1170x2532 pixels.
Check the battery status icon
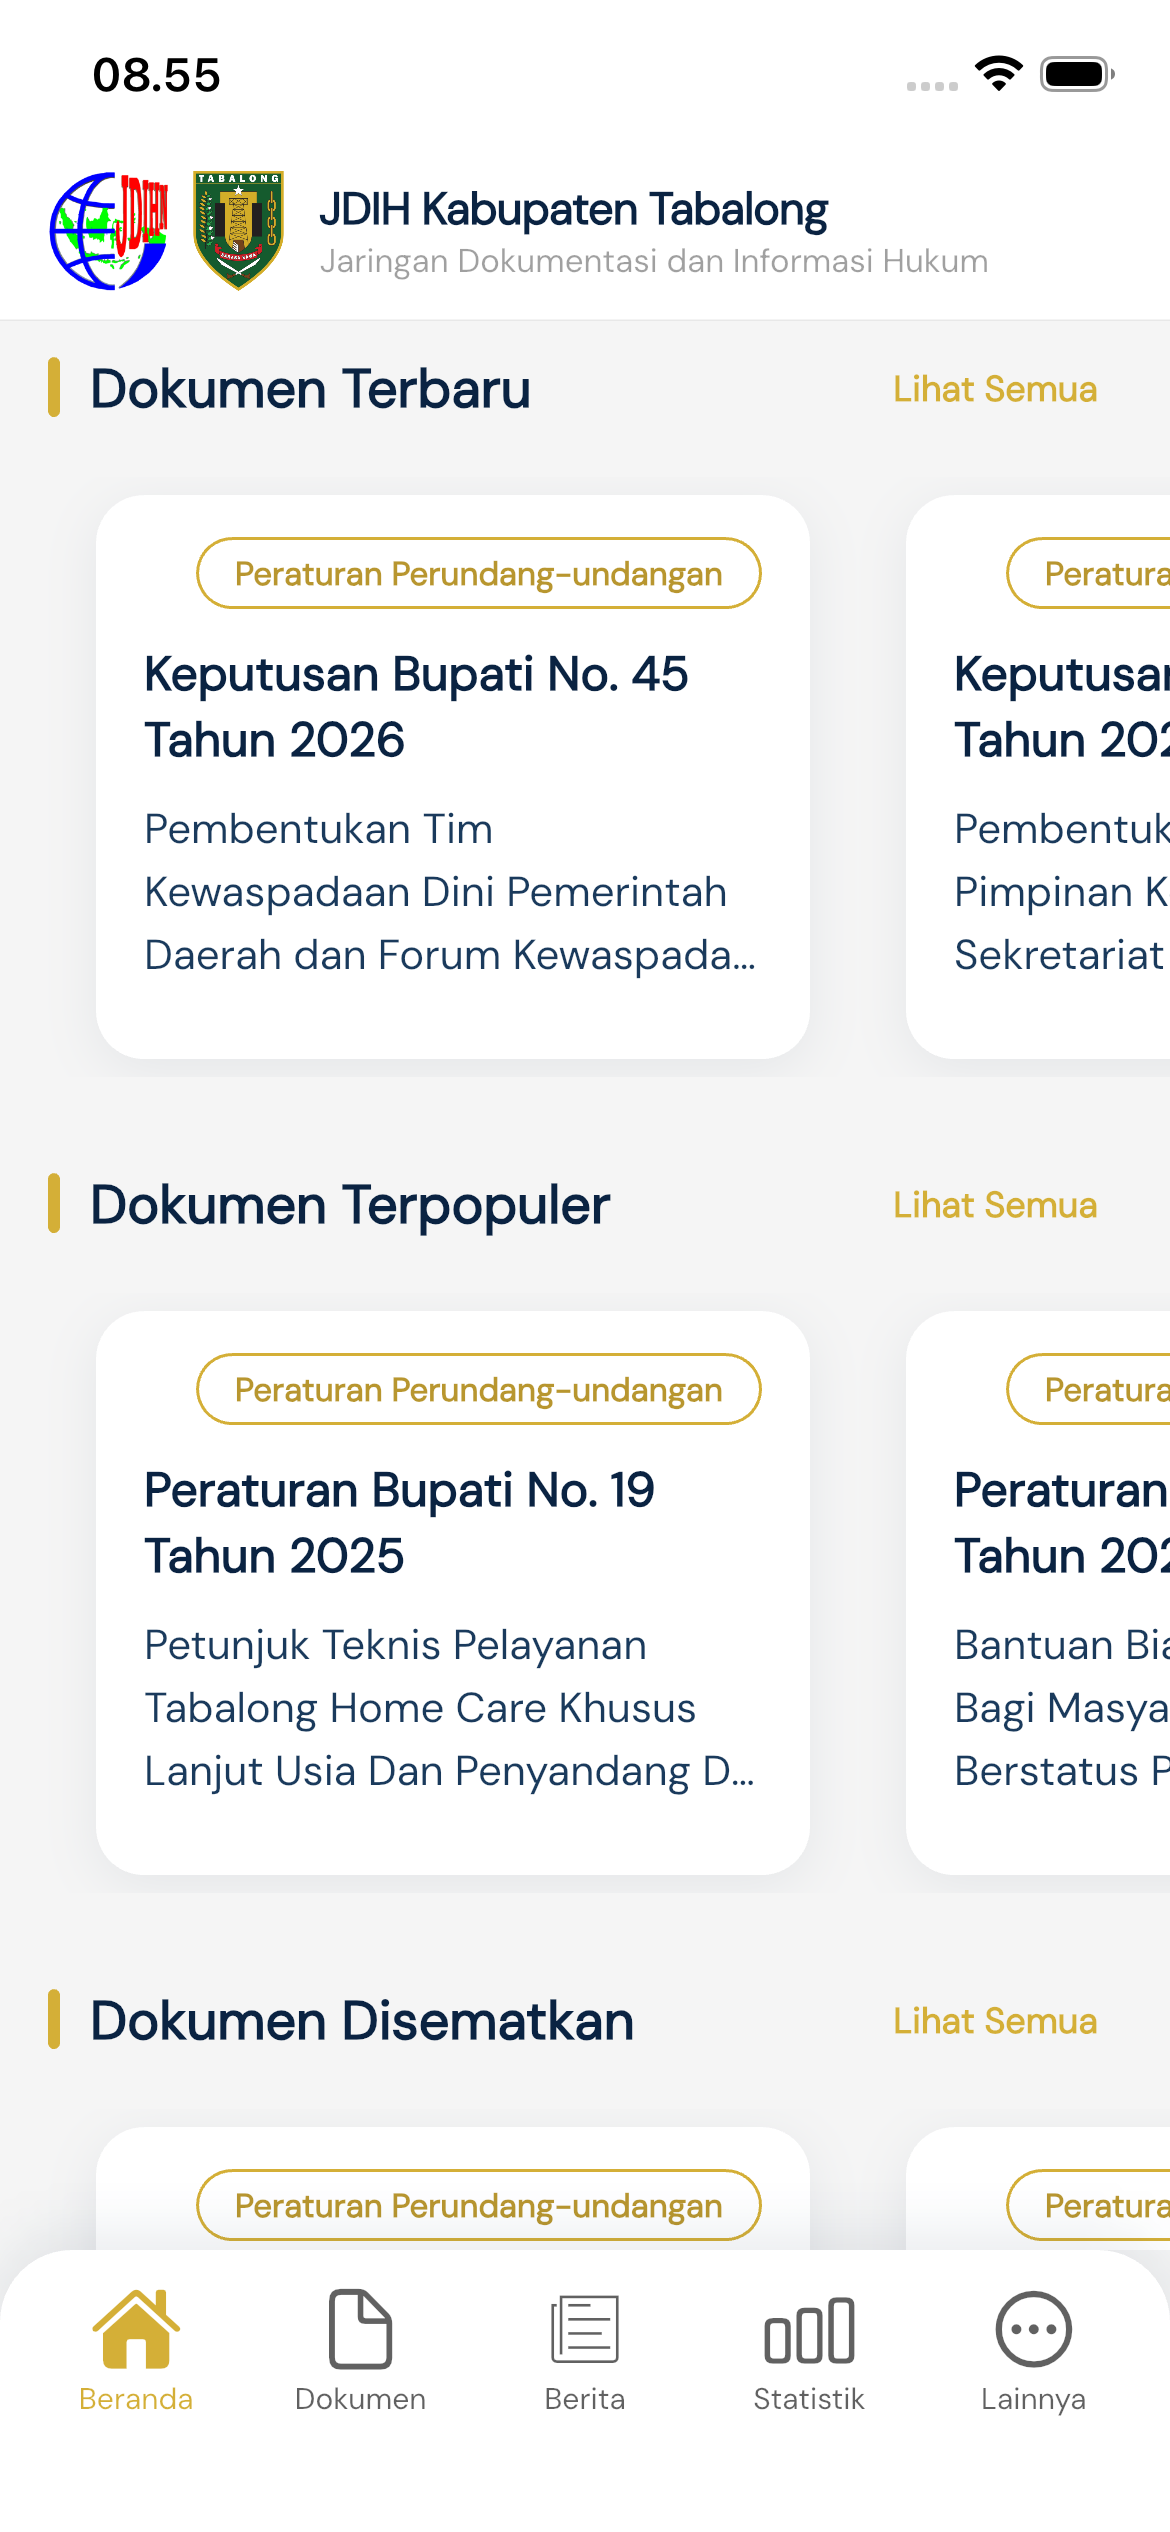1077,74
